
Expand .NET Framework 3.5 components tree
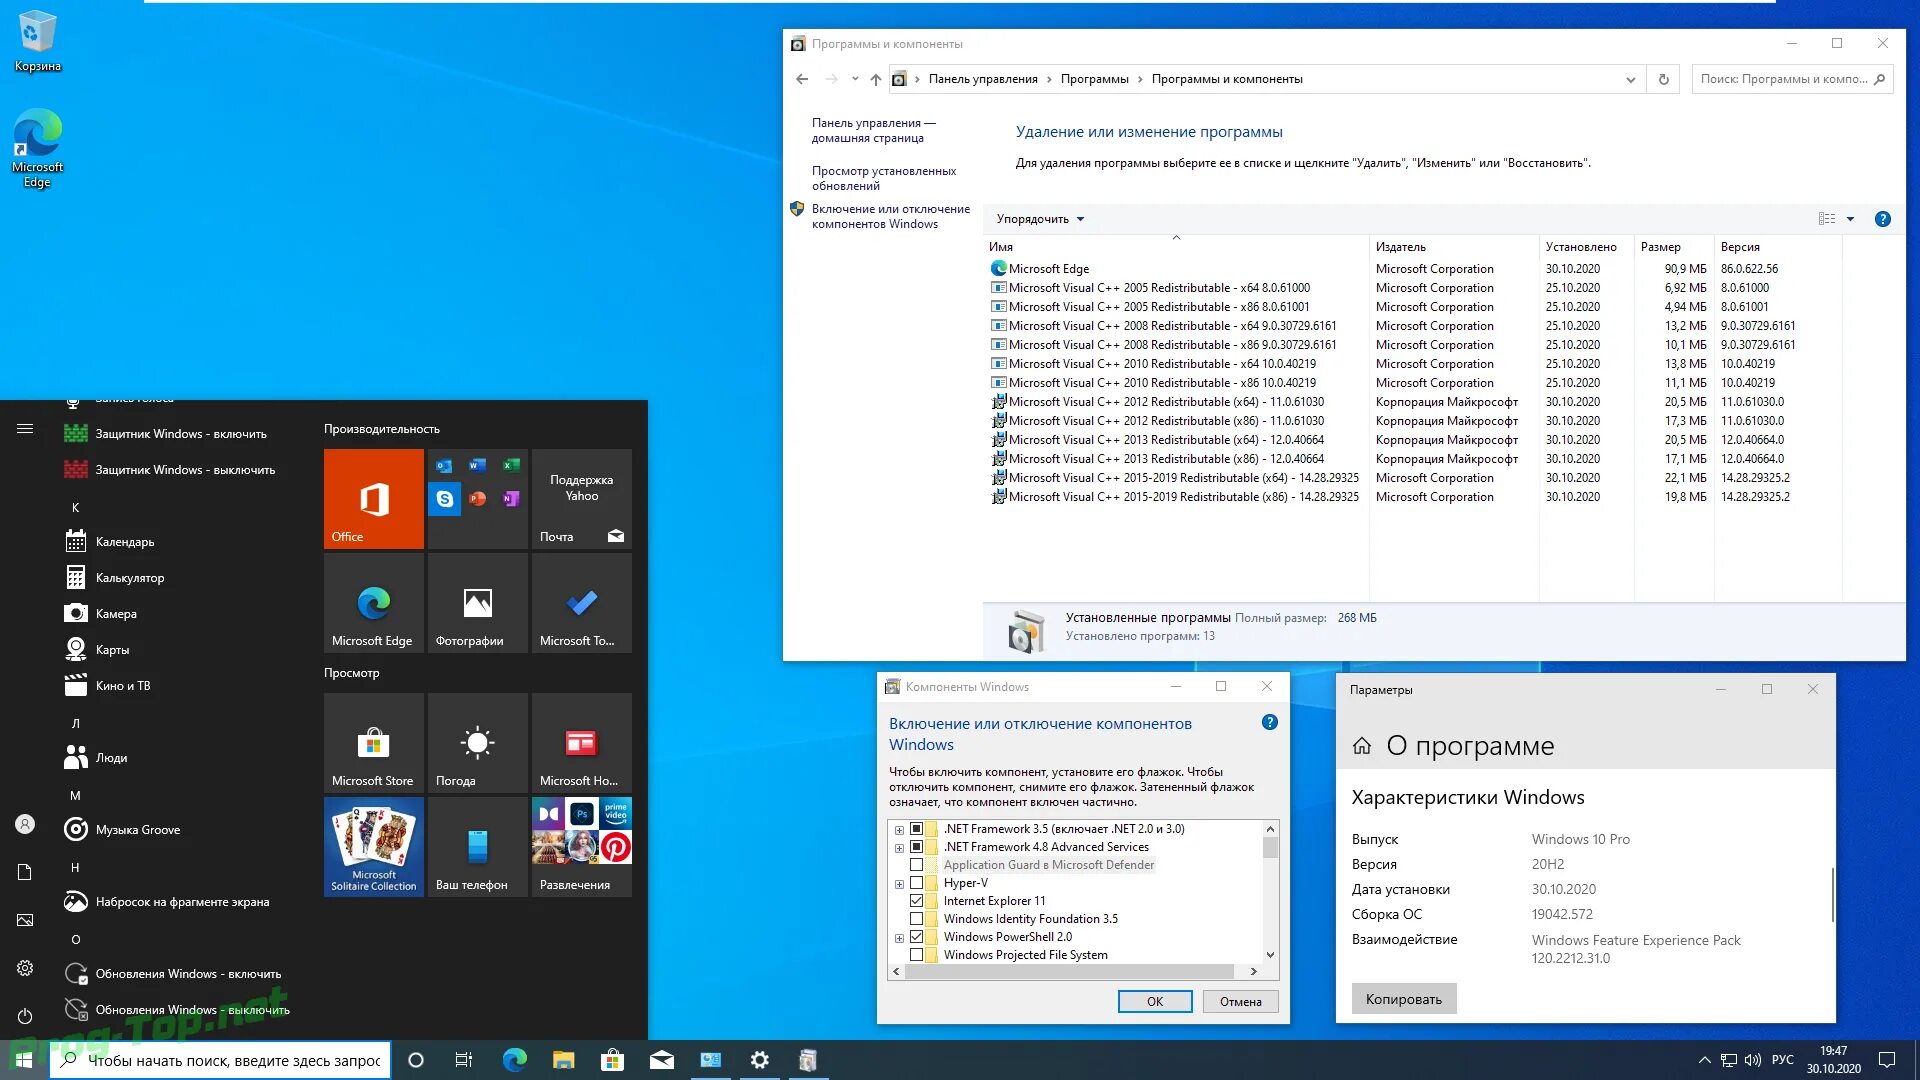pyautogui.click(x=899, y=828)
